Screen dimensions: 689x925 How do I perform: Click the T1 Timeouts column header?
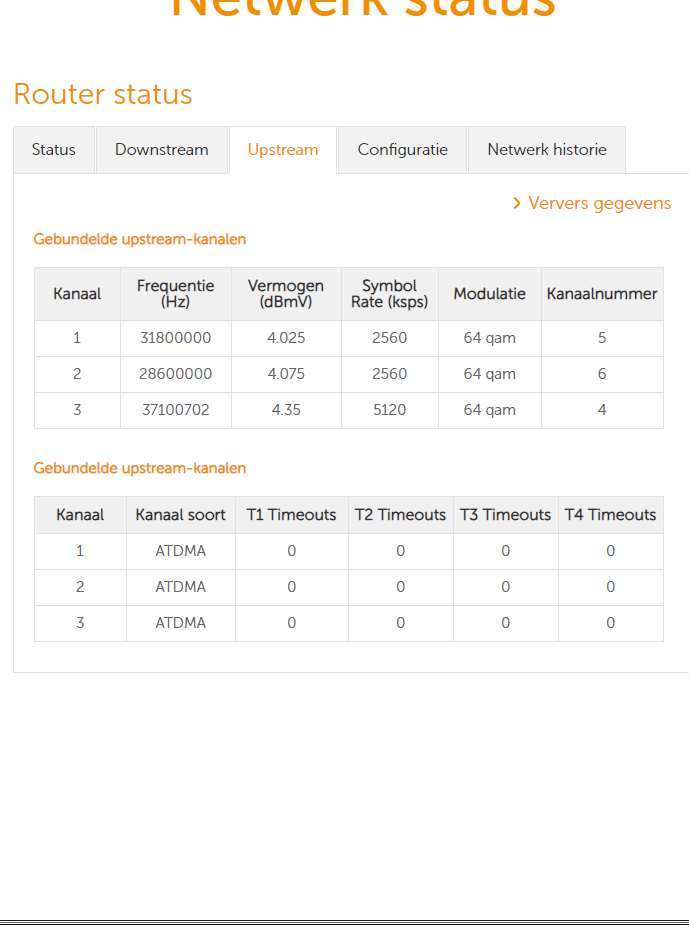click(291, 515)
